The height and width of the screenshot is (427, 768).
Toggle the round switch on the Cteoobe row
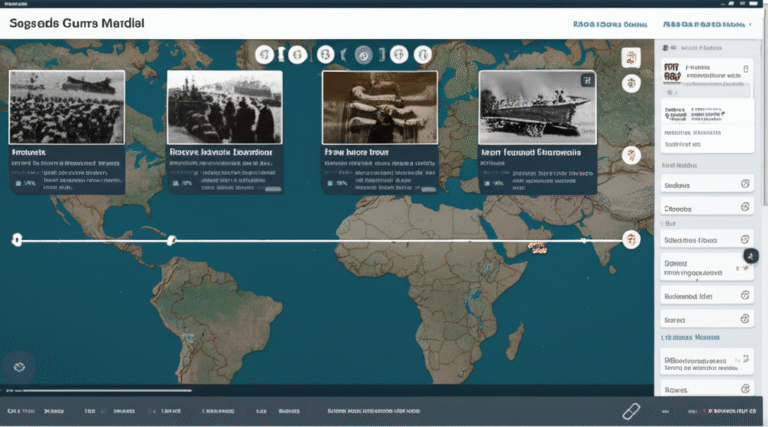pos(744,208)
